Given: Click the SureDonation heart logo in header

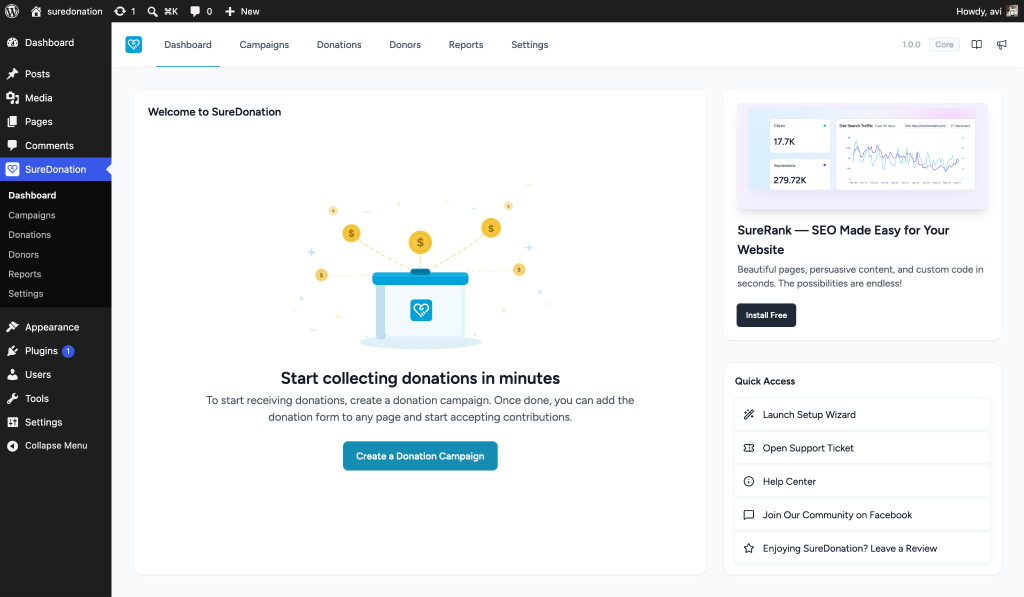Looking at the screenshot, I should coord(134,44).
